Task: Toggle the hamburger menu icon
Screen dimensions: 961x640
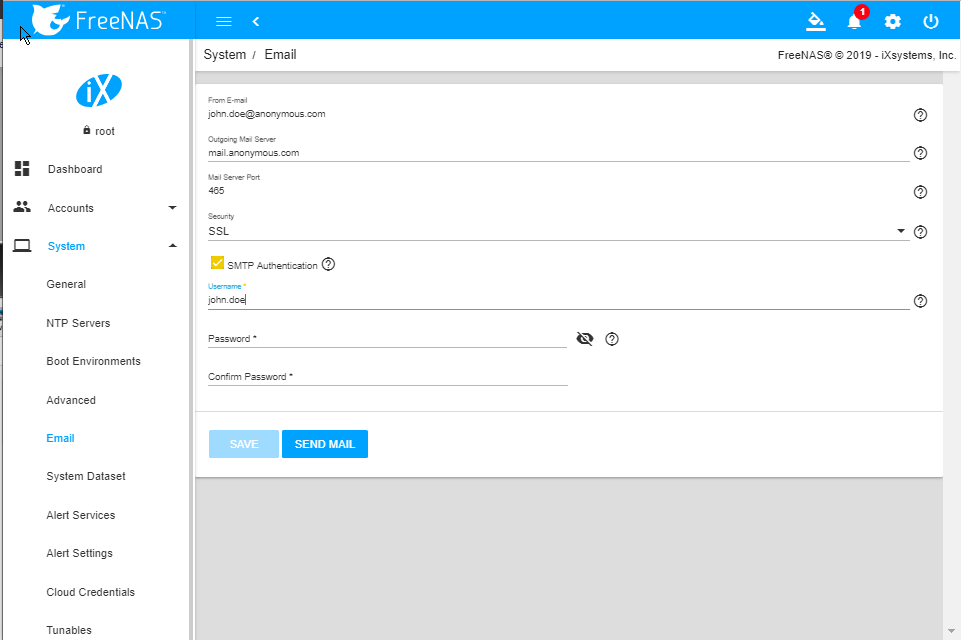Action: (224, 21)
